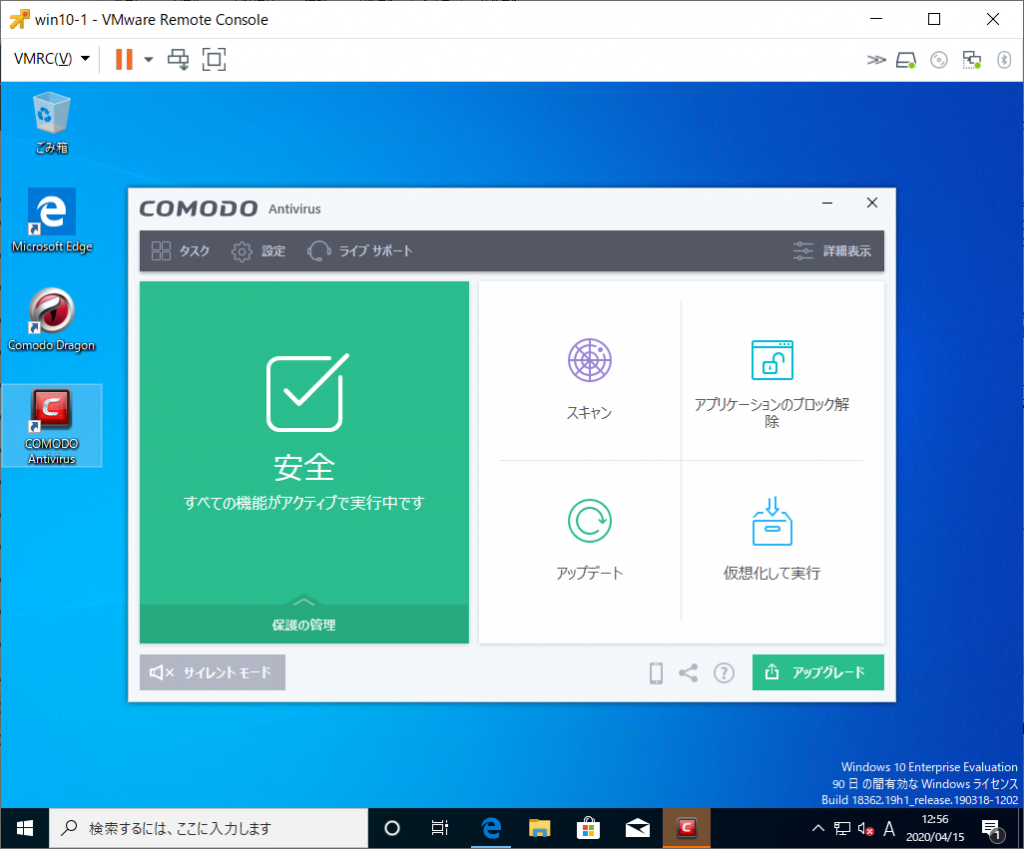Select Microsoft Edge desktop shortcut
1024x849 pixels.
point(52,221)
